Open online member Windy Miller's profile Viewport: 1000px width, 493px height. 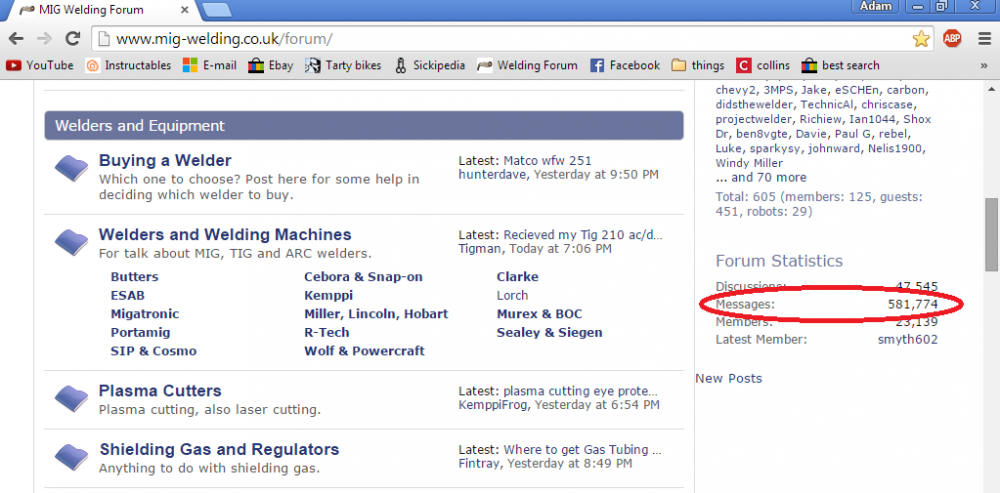click(x=749, y=163)
